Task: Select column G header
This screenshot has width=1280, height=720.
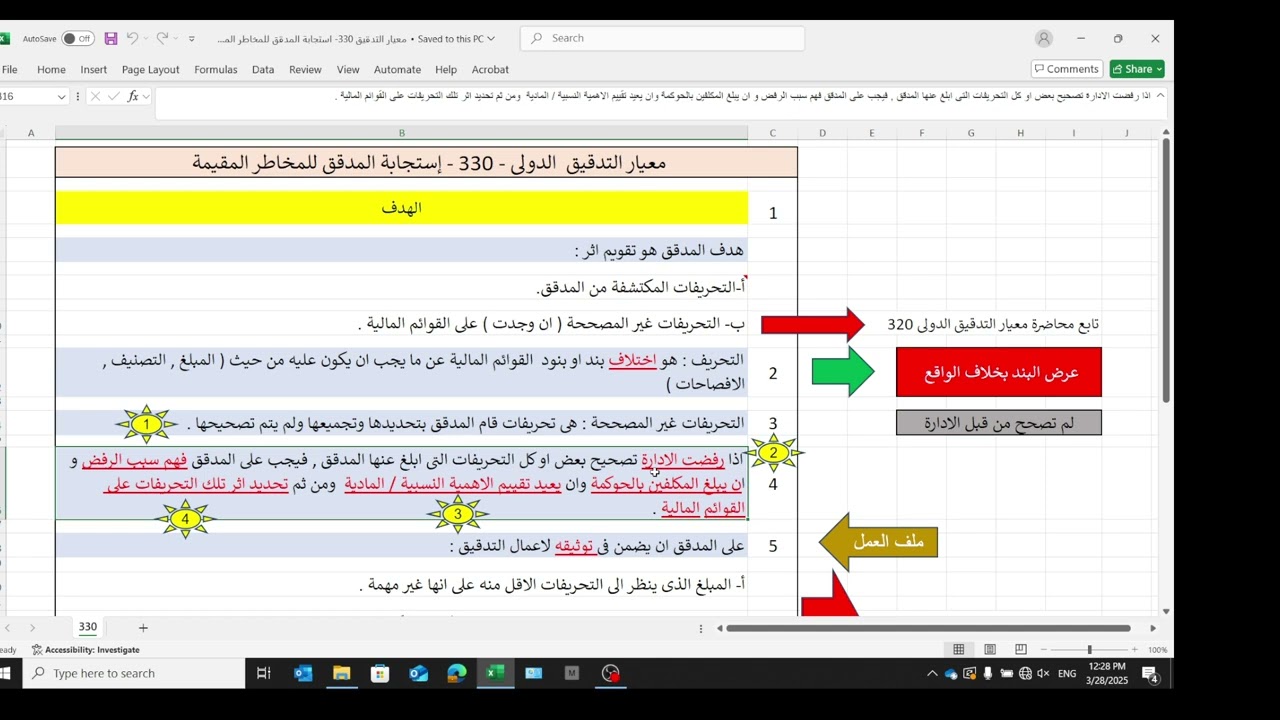Action: [971, 133]
